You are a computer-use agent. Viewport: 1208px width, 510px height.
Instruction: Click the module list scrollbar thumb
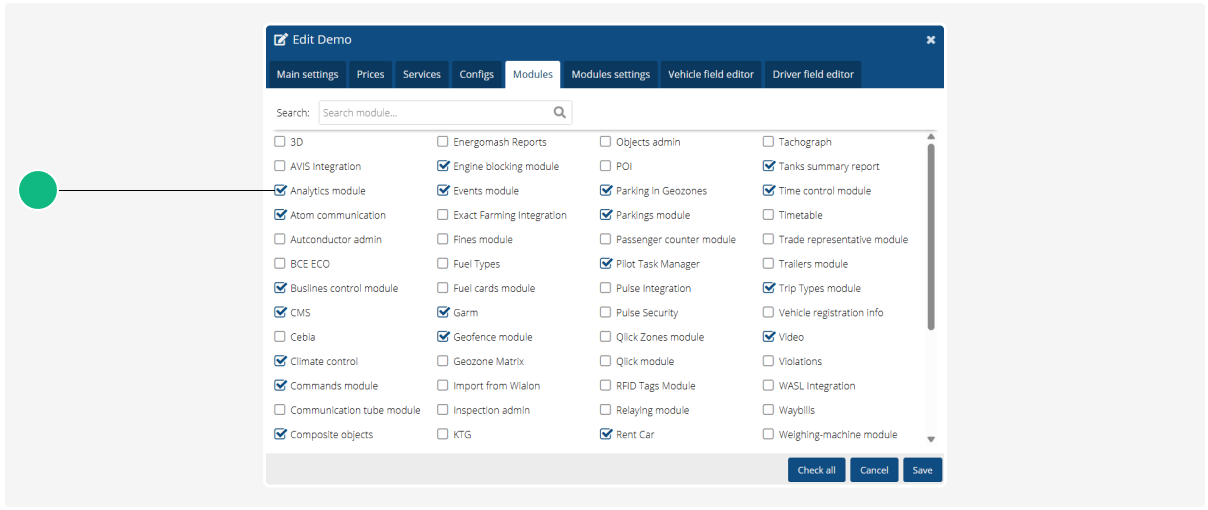931,237
